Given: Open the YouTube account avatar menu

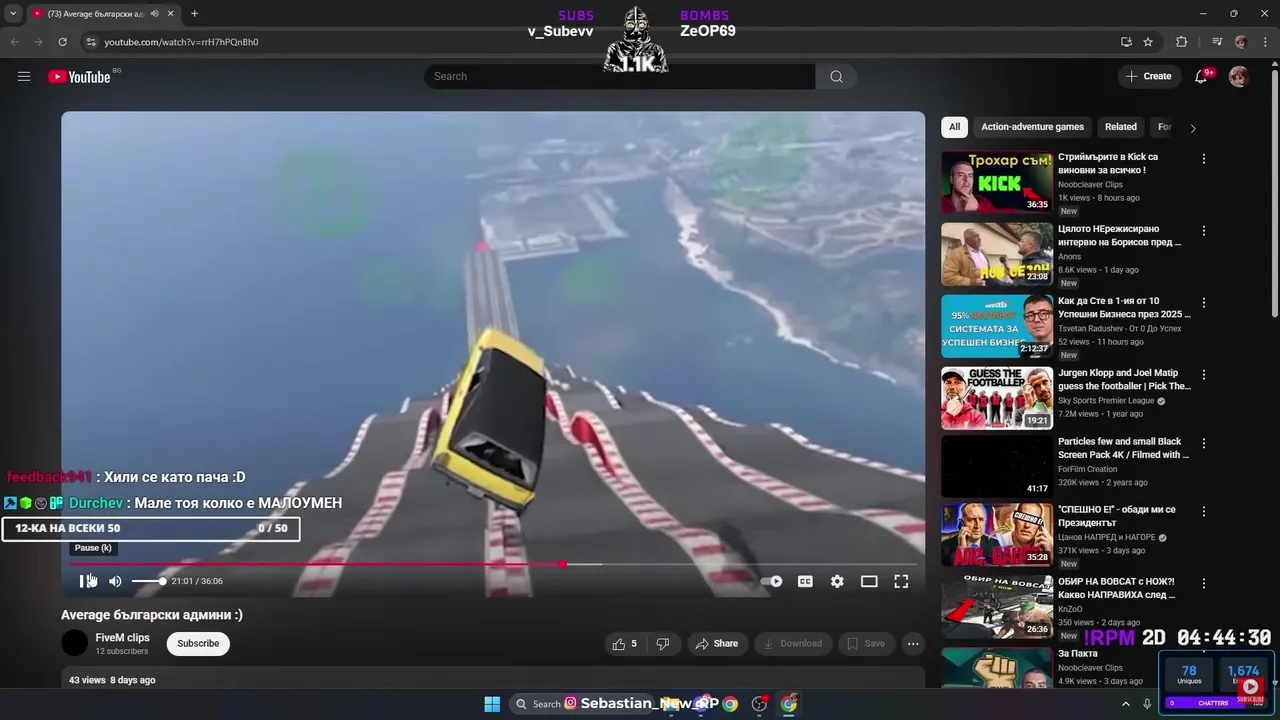Looking at the screenshot, I should pos(1238,76).
